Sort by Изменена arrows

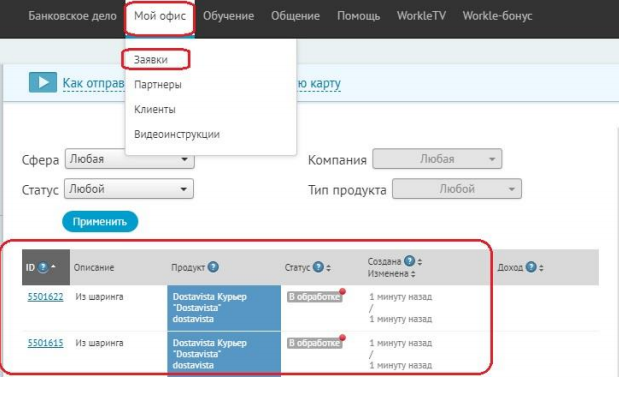click(413, 274)
